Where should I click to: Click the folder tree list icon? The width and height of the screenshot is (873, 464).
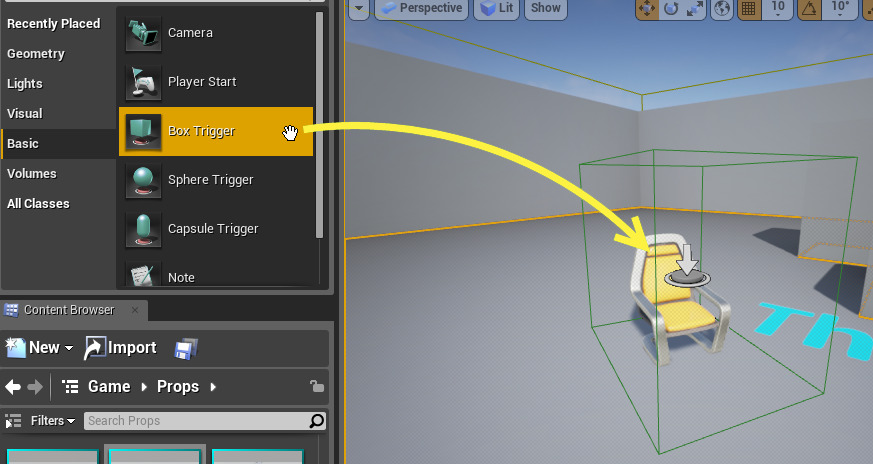point(70,387)
